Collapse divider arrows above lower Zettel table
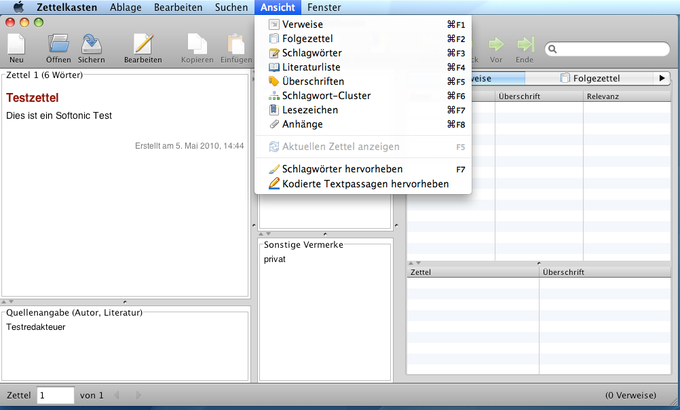The height and width of the screenshot is (410, 680). (415, 263)
